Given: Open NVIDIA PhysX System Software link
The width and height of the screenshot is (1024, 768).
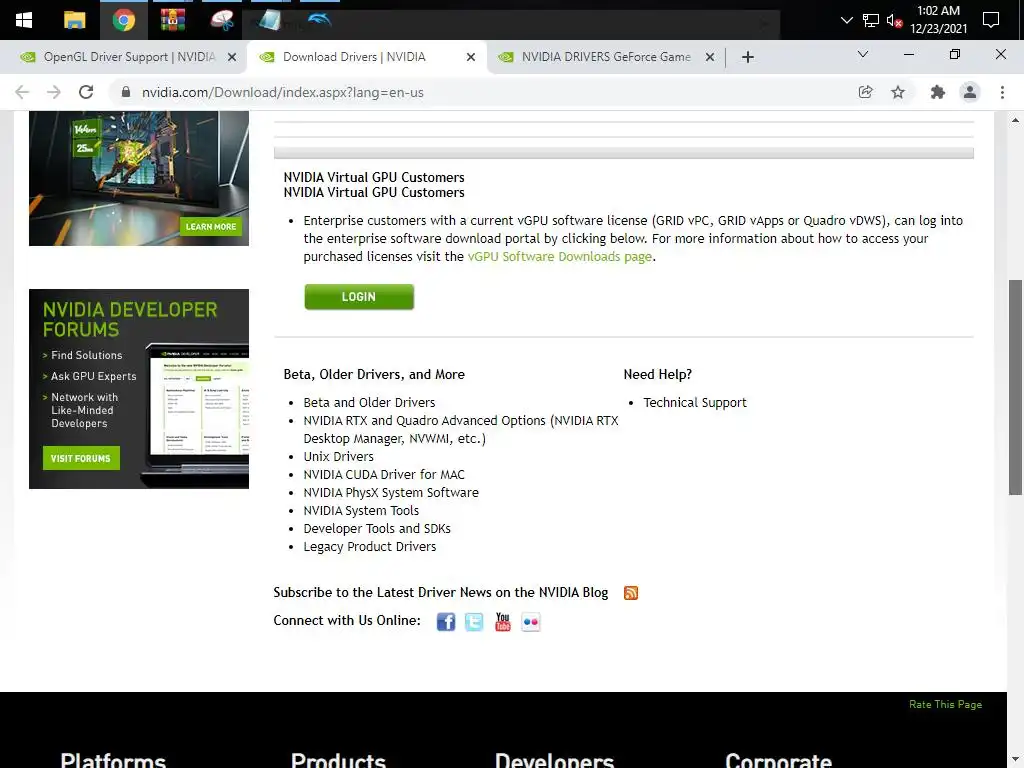Looking at the screenshot, I should click(391, 492).
